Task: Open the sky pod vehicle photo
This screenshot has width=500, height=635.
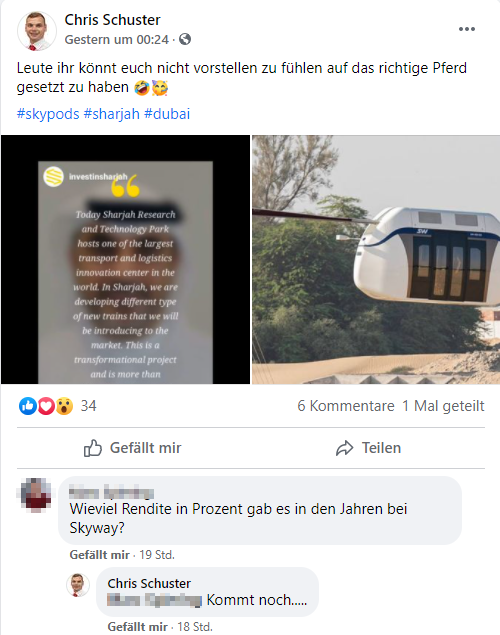Action: click(x=376, y=259)
